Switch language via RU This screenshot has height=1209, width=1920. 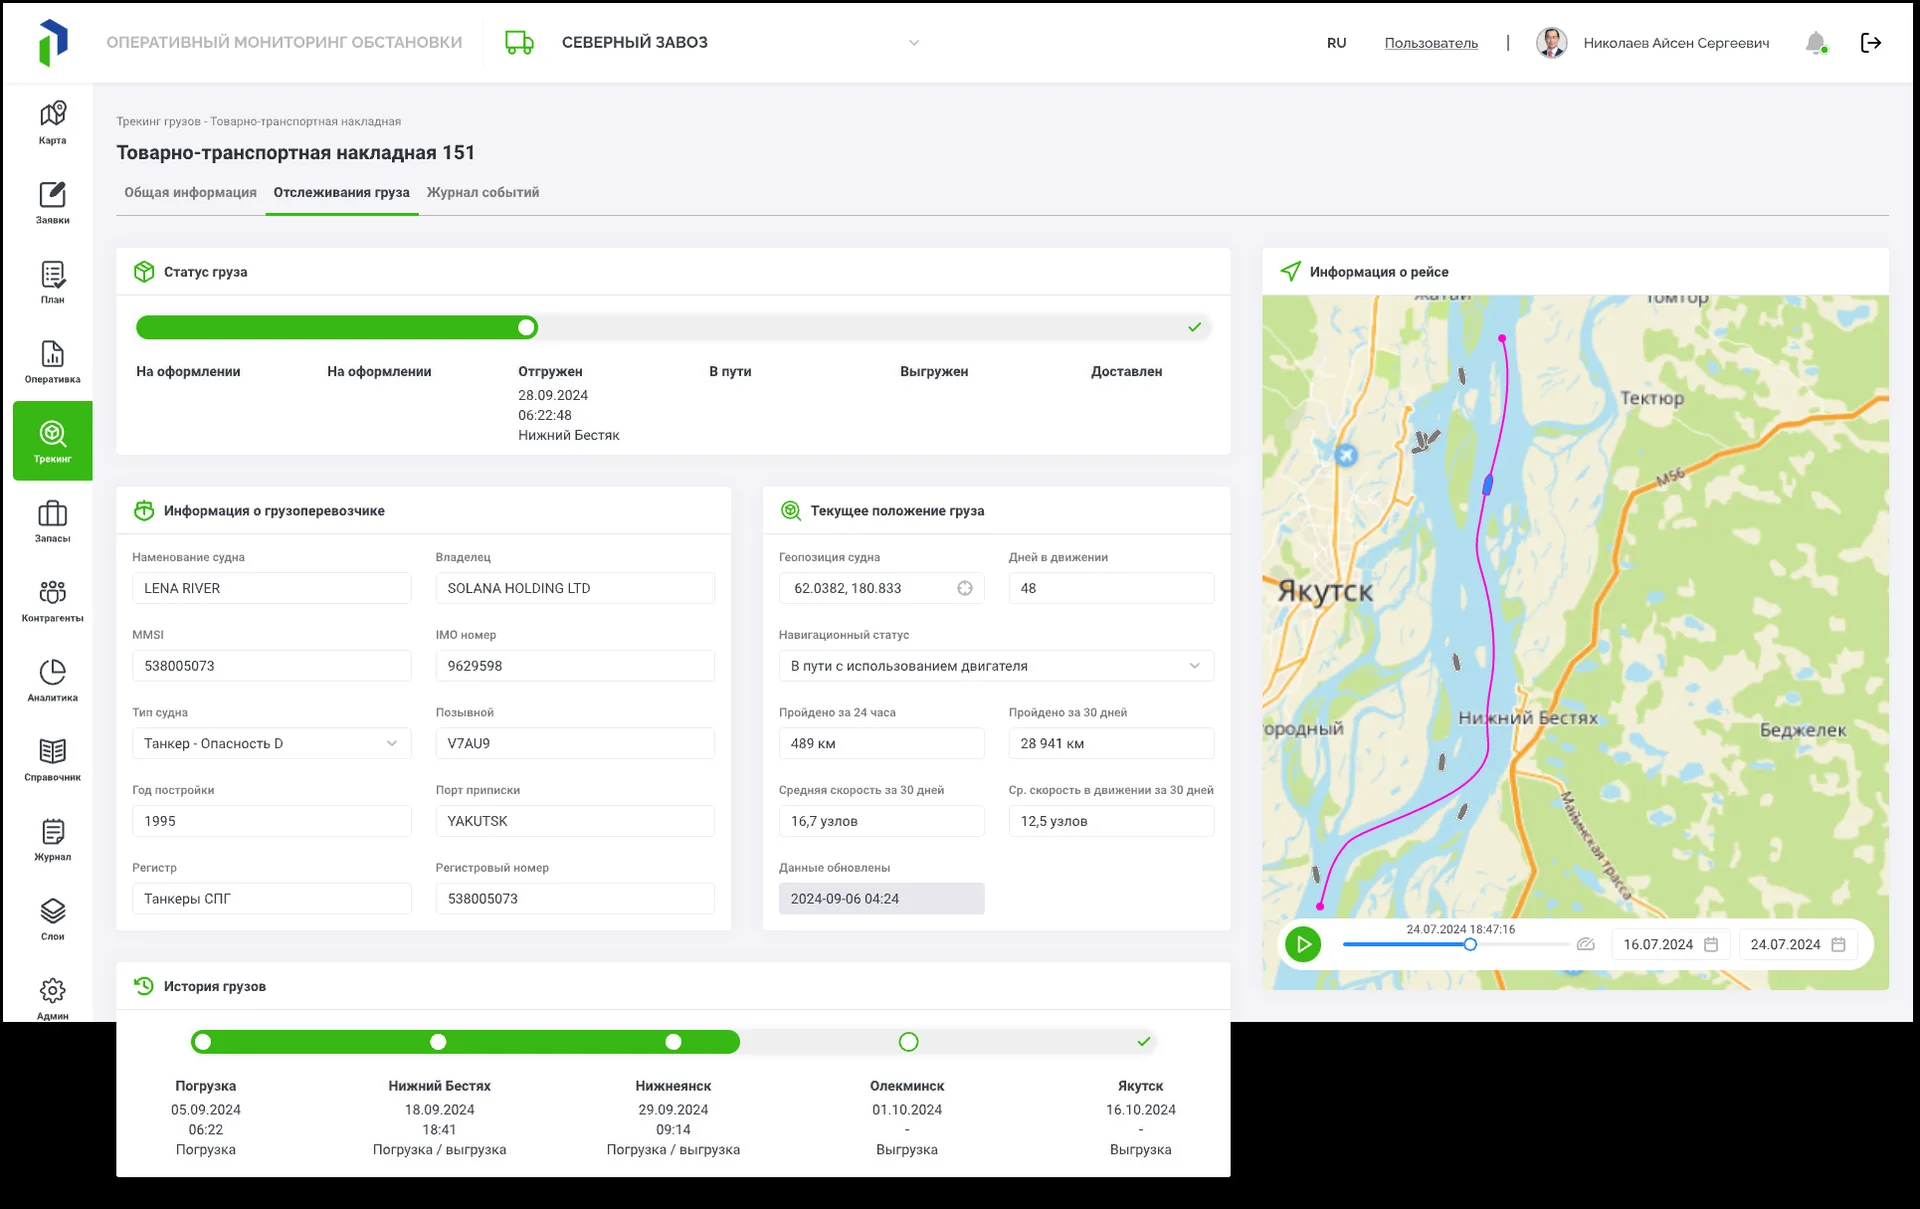(1336, 43)
